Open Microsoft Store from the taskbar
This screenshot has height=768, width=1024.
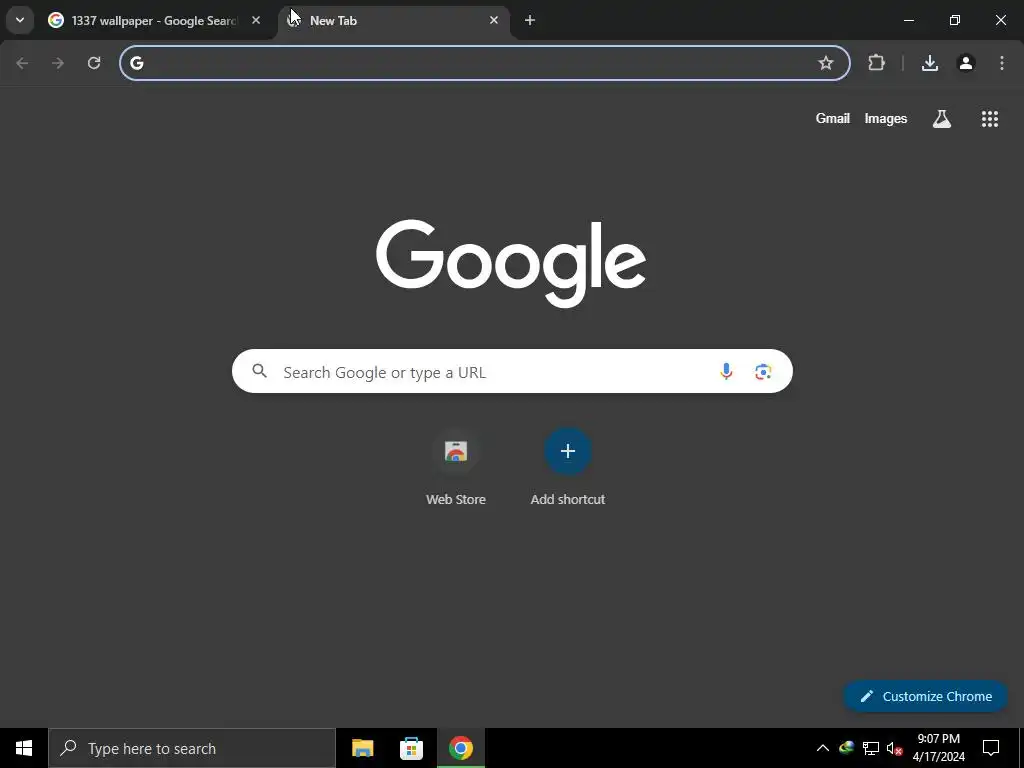click(x=411, y=748)
